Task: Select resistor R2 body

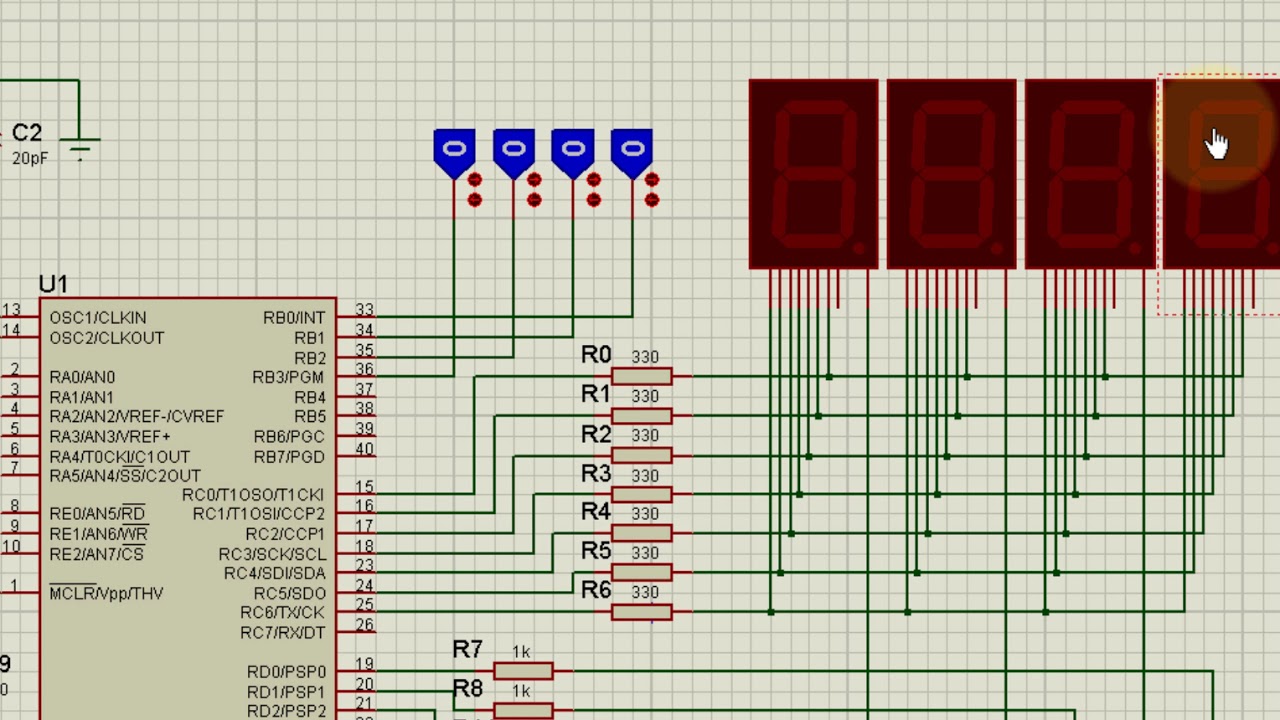Action: point(641,455)
